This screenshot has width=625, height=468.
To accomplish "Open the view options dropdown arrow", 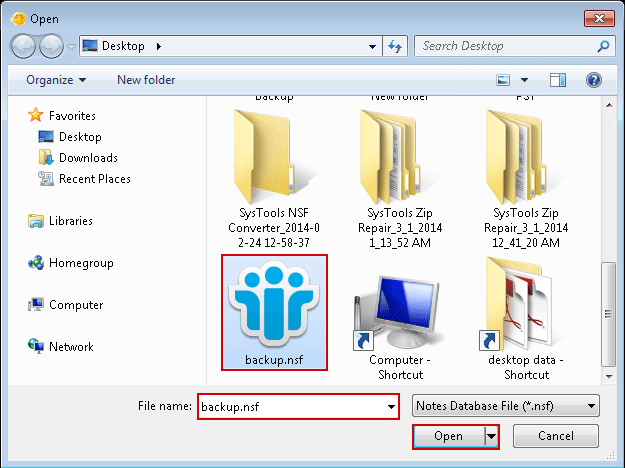I will click(525, 80).
